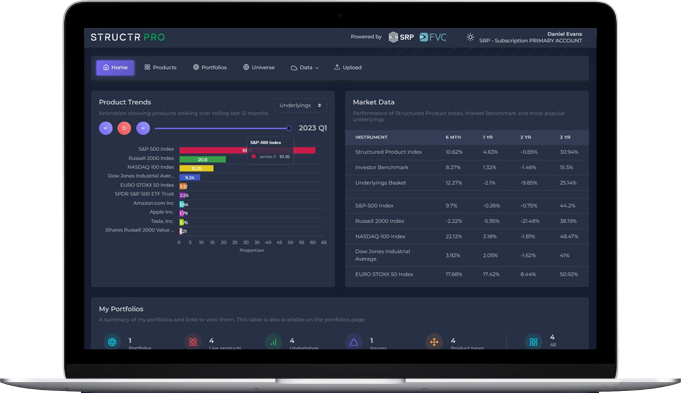Click the NASDAQ-100 Index yellow bar

click(x=196, y=168)
